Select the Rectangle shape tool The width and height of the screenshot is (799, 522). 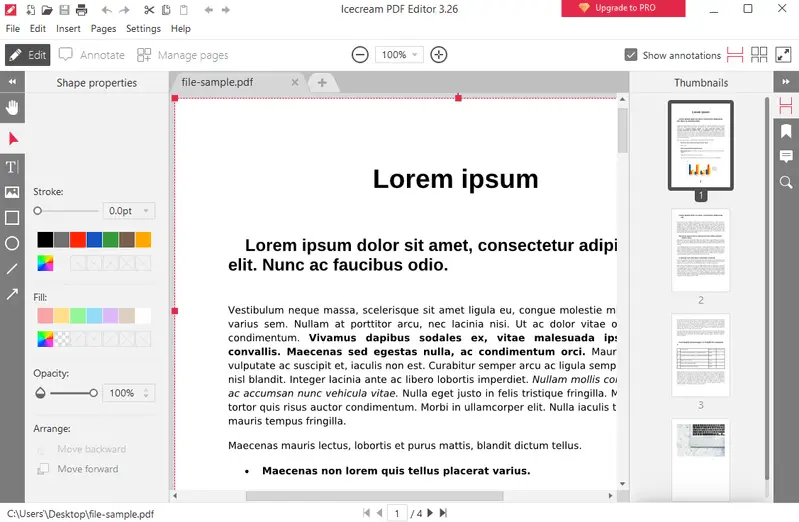[x=12, y=218]
